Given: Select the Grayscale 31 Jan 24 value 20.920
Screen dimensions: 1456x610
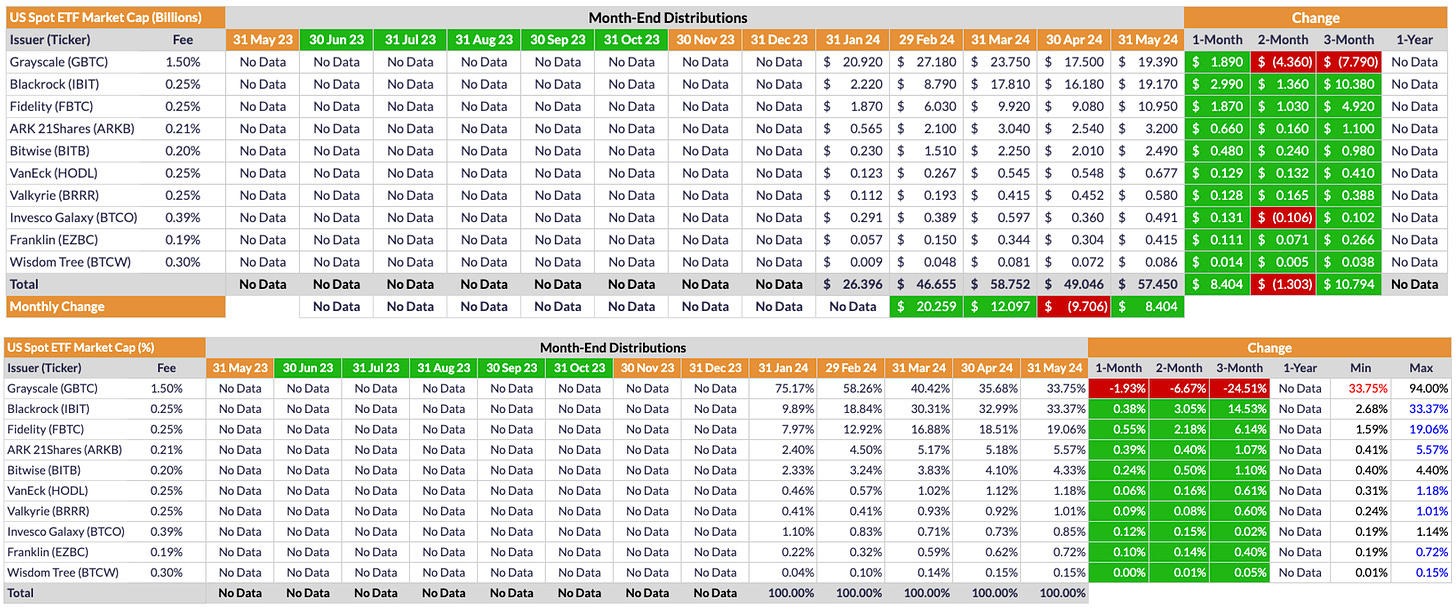Looking at the screenshot, I should coord(852,62).
